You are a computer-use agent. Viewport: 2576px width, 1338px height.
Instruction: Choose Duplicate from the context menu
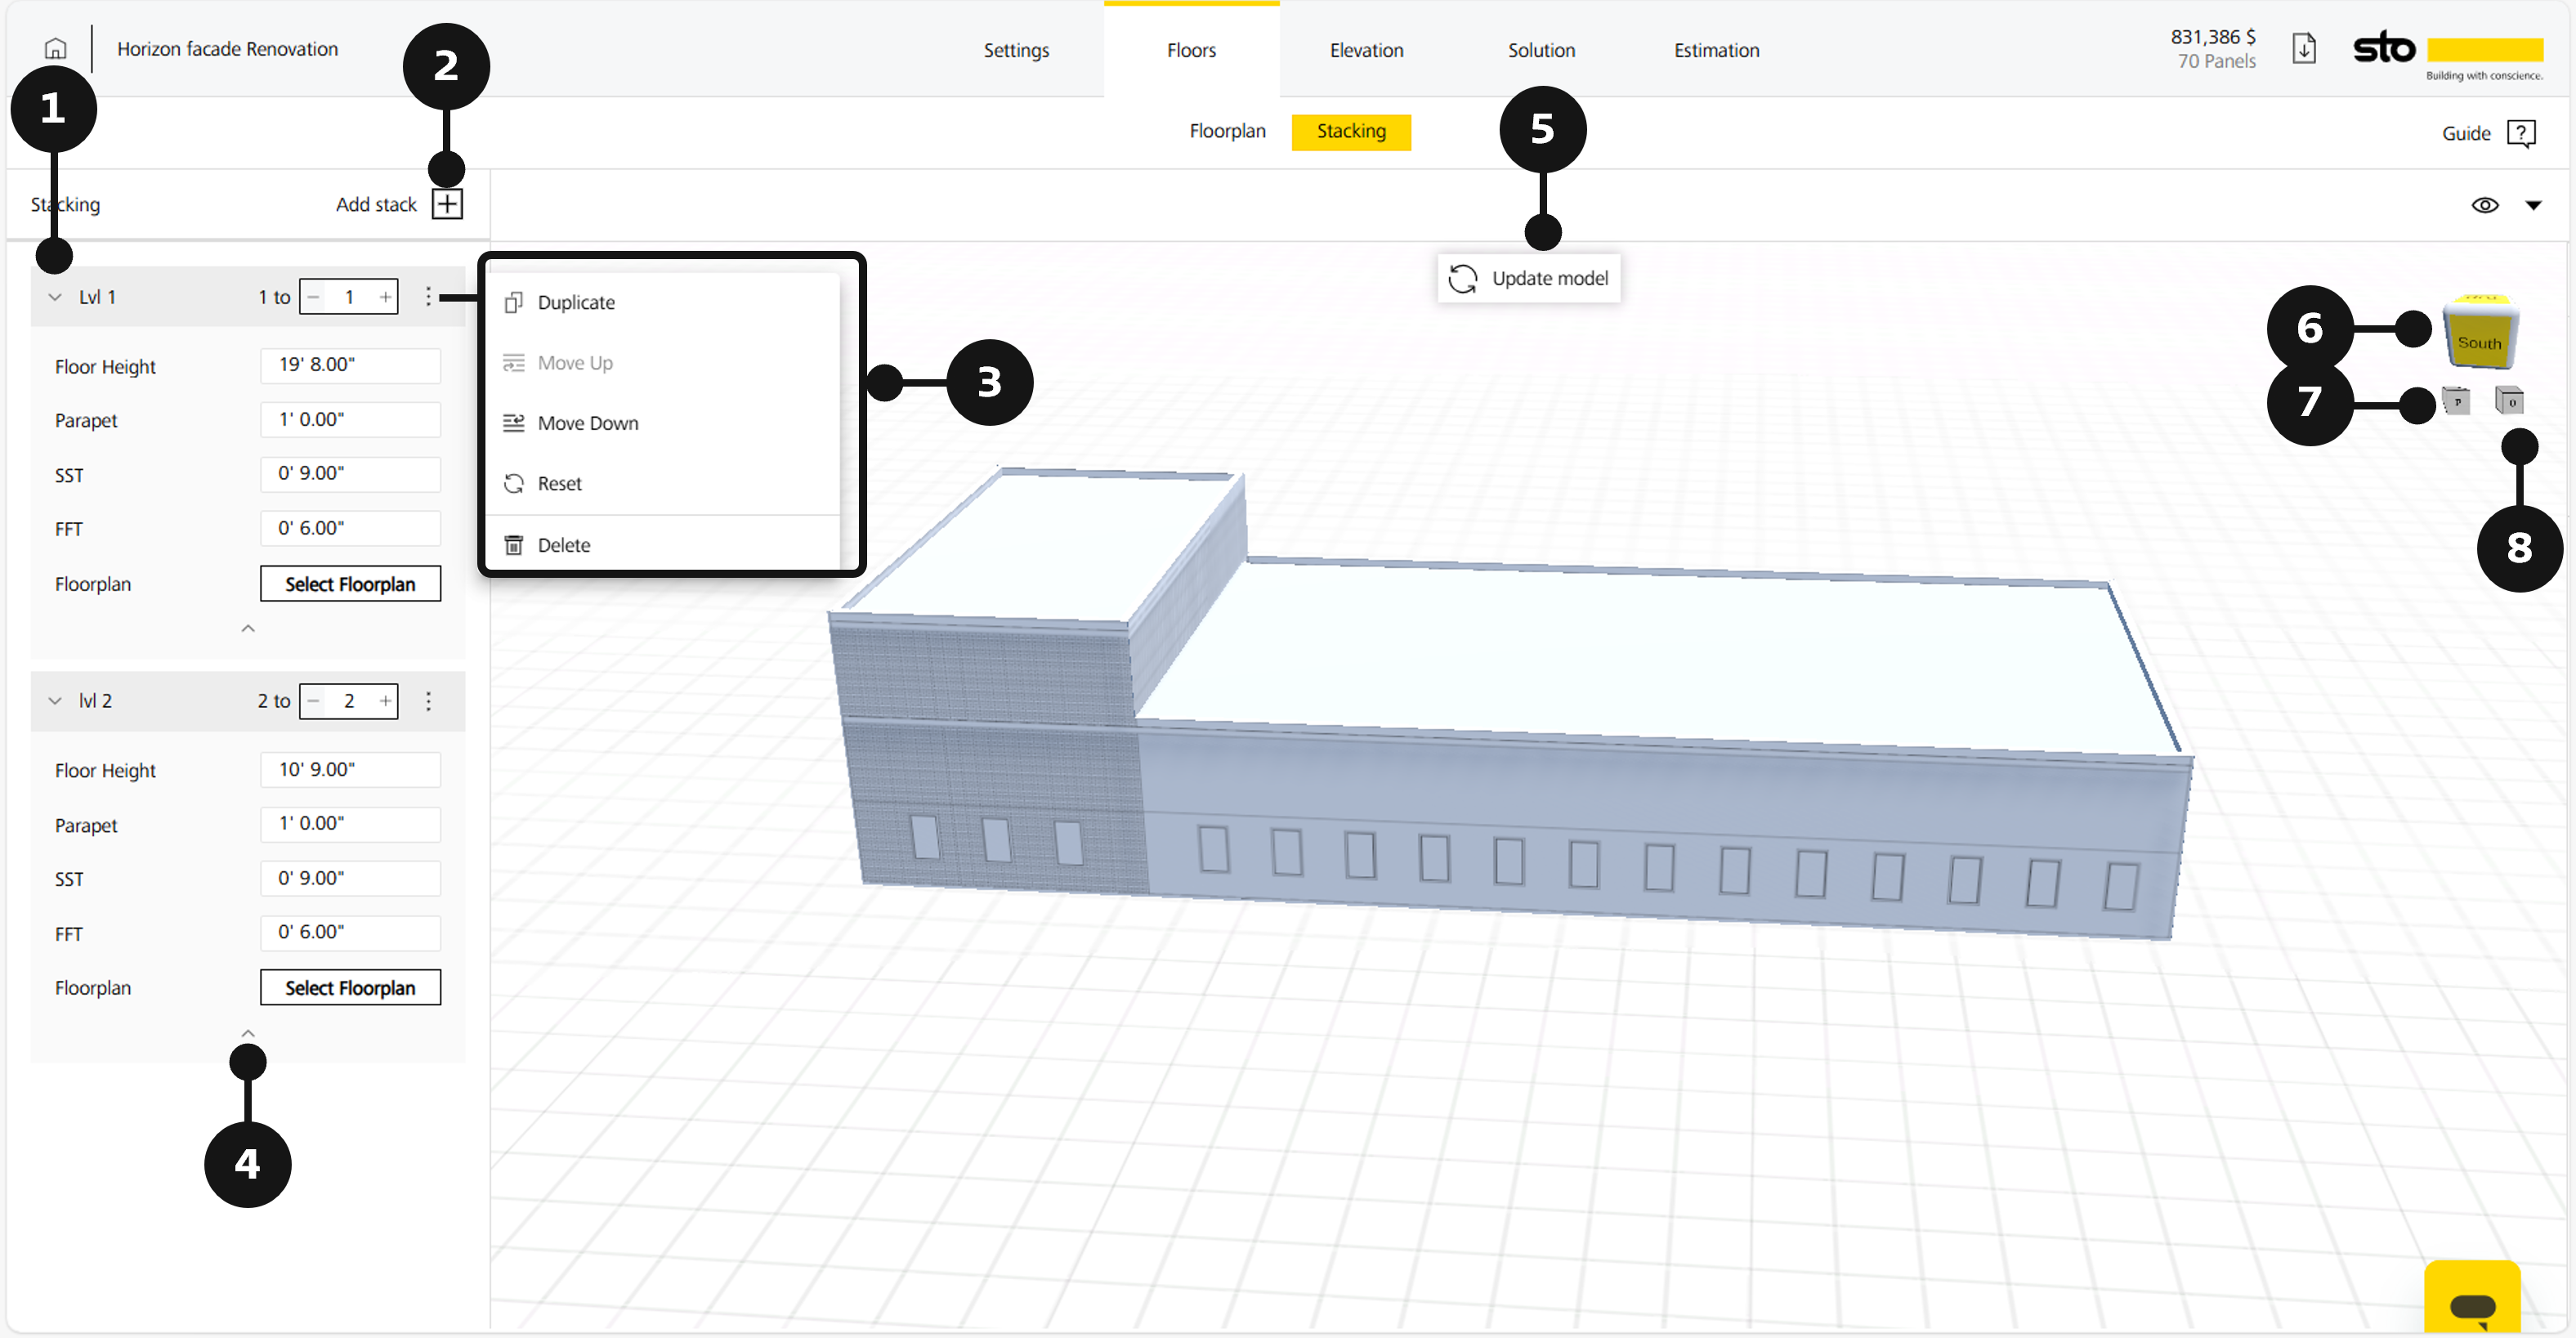coord(662,302)
